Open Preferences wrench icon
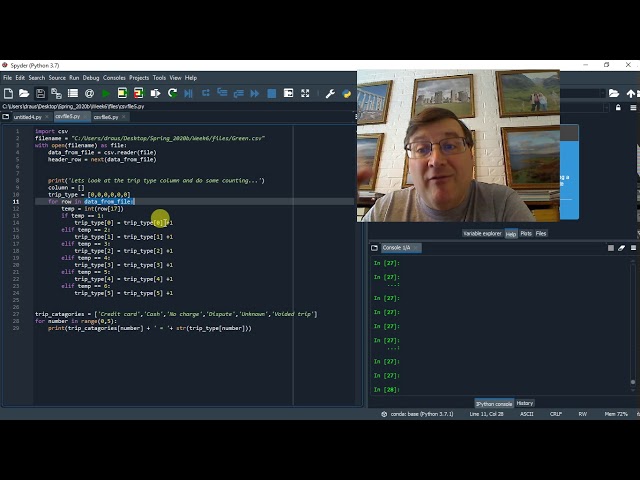 pyautogui.click(x=330, y=93)
